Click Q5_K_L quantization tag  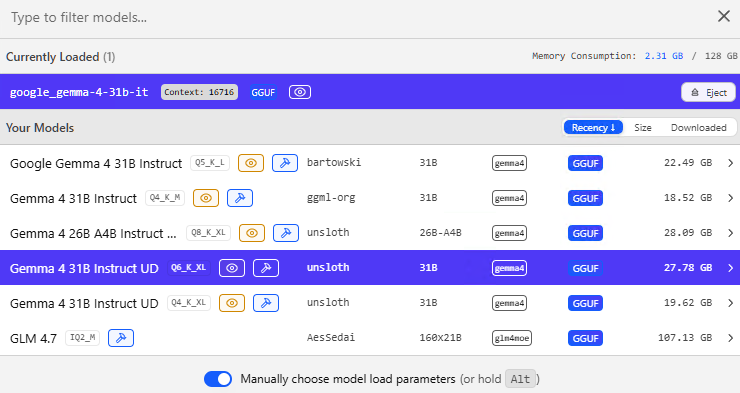[x=210, y=163]
